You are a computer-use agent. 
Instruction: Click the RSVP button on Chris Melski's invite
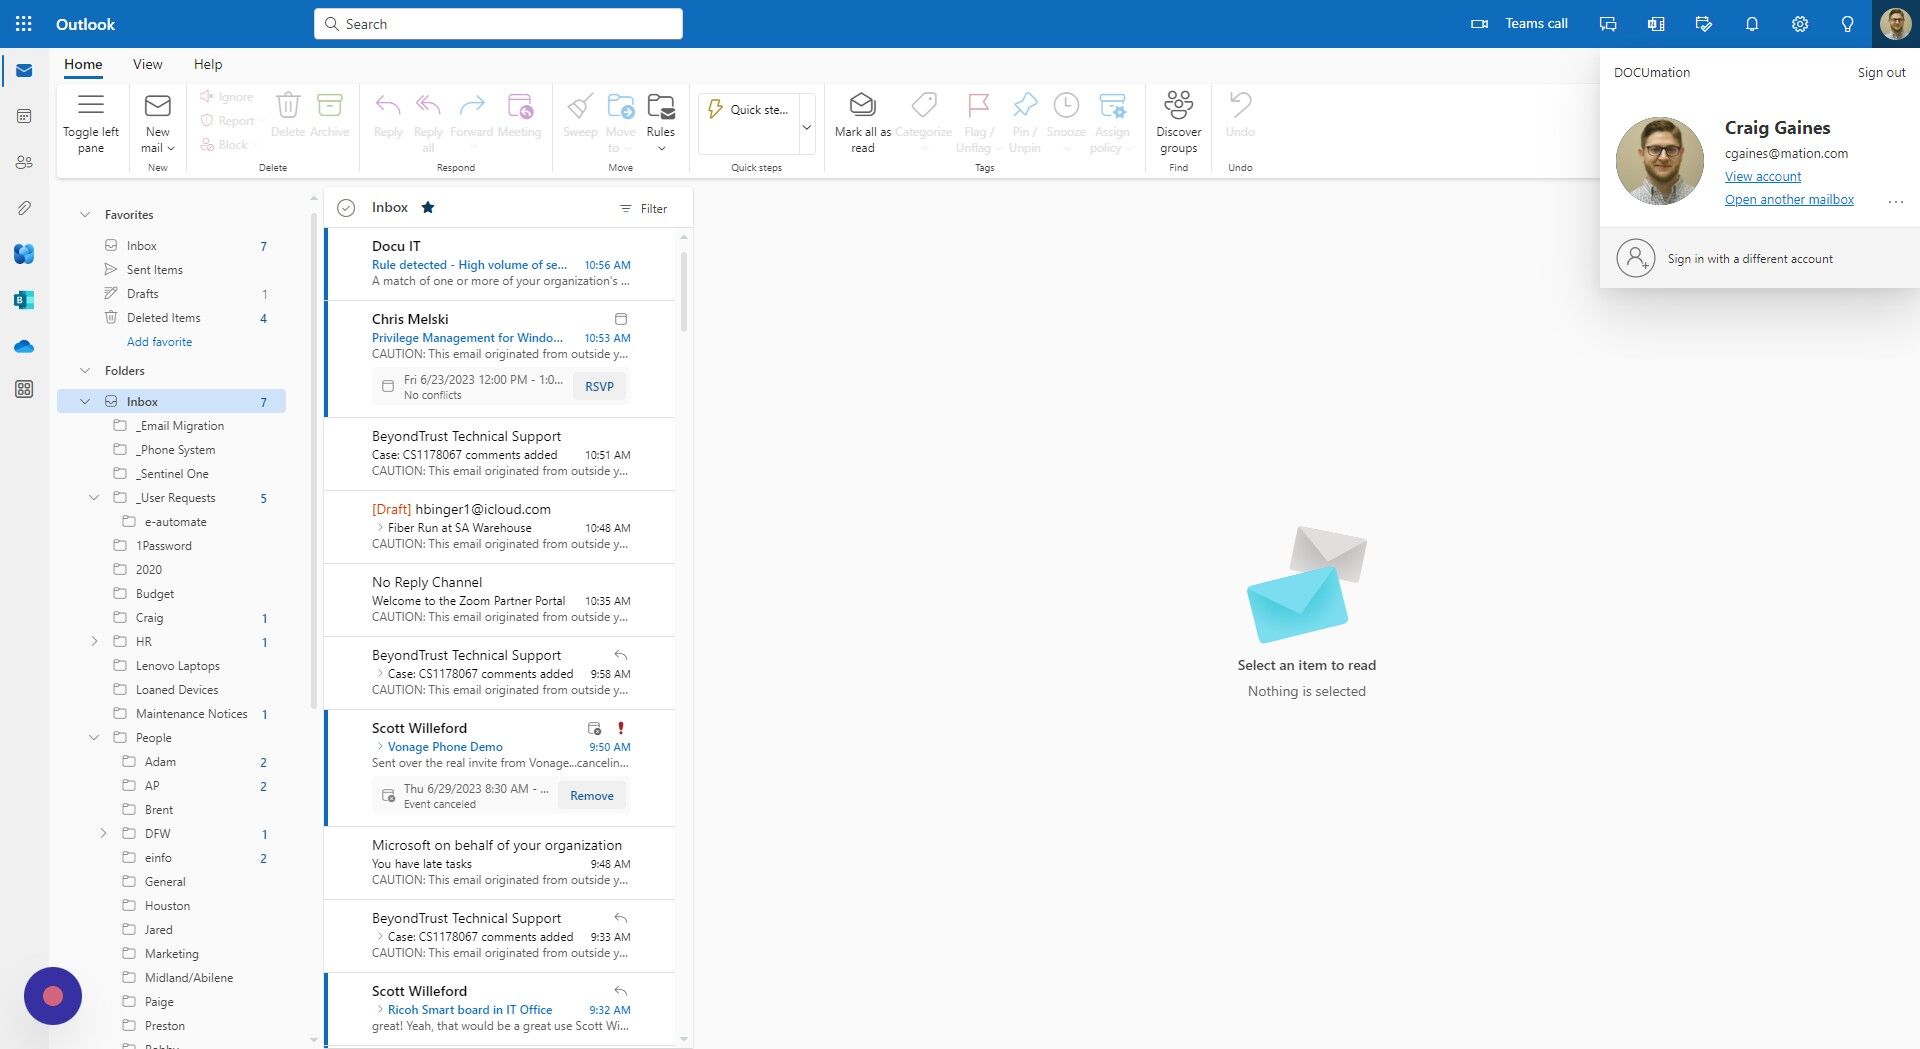599,385
